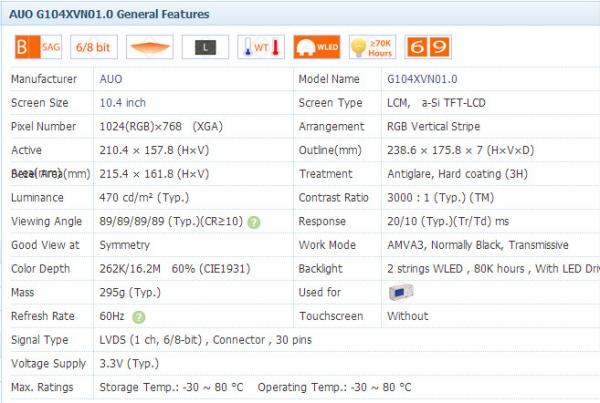Click the Max. Ratings row label

point(42,388)
